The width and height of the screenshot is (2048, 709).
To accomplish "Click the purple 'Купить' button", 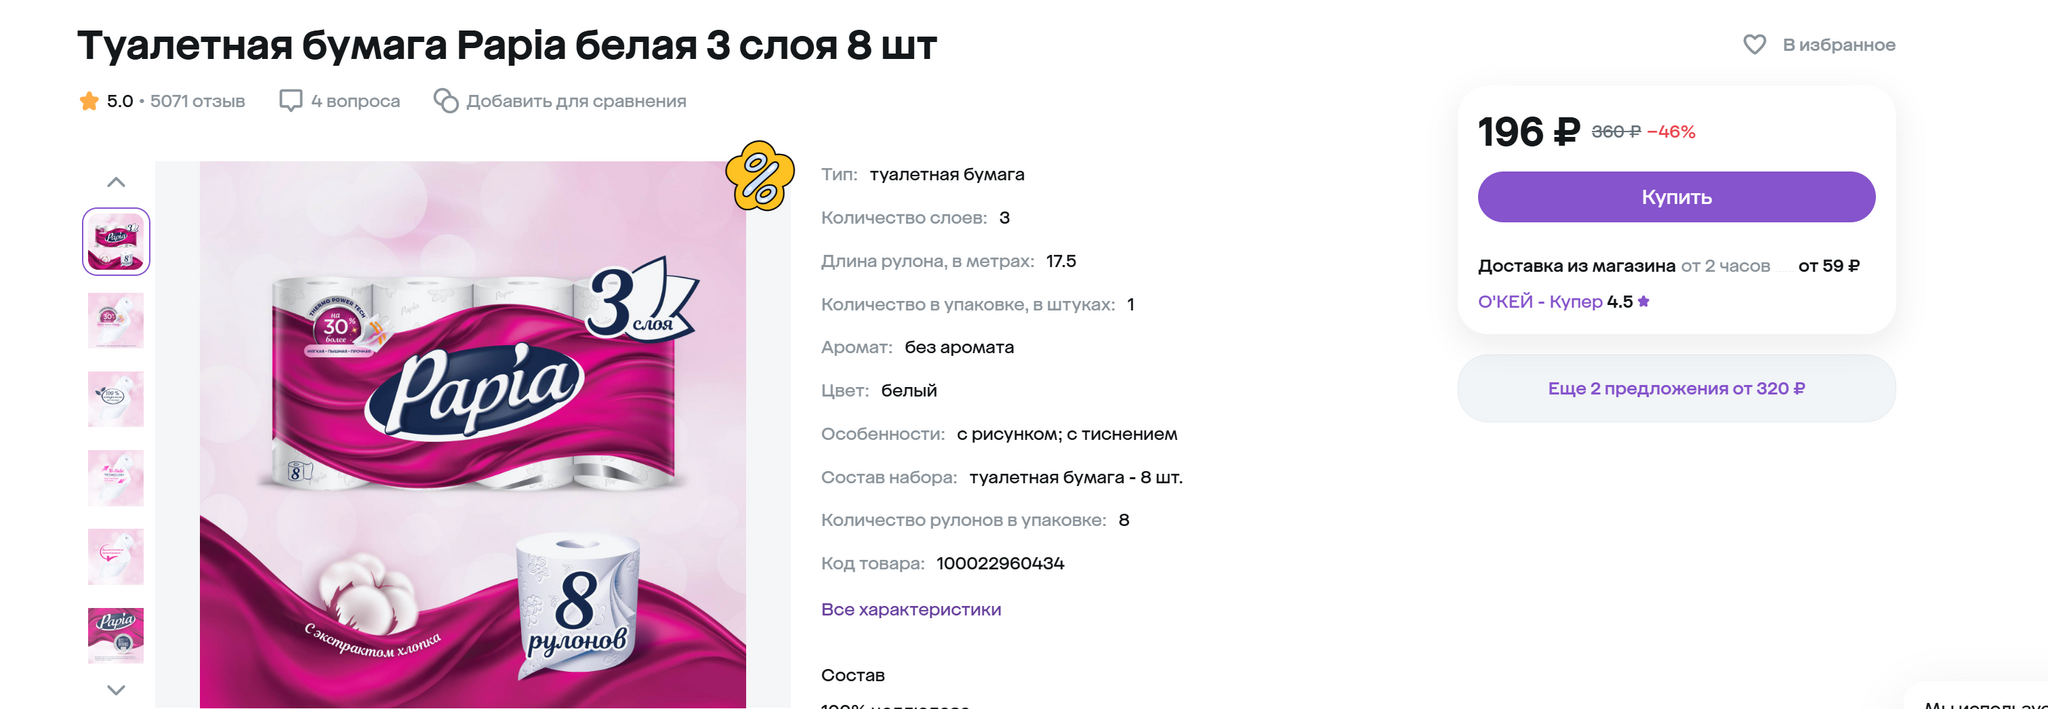I will pyautogui.click(x=1676, y=197).
